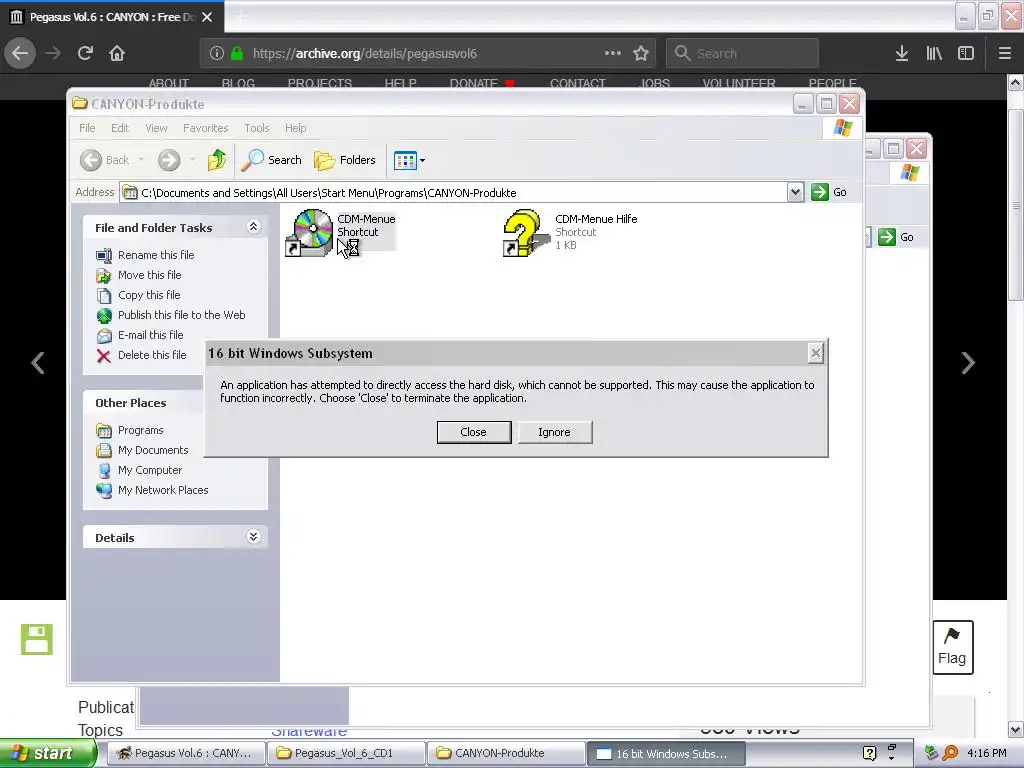Click Delete this file
Screen dimensions: 1024x768
pyautogui.click(x=152, y=355)
